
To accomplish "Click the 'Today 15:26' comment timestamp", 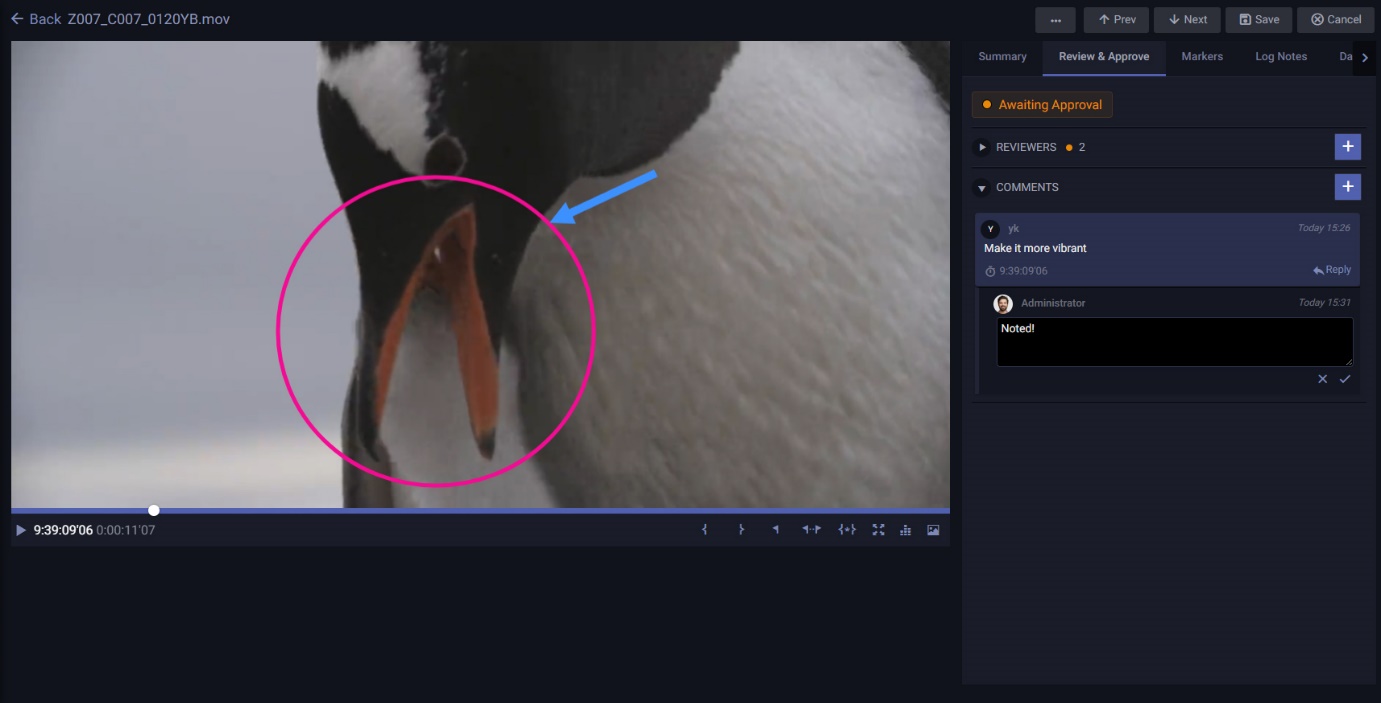I will pyautogui.click(x=1324, y=228).
